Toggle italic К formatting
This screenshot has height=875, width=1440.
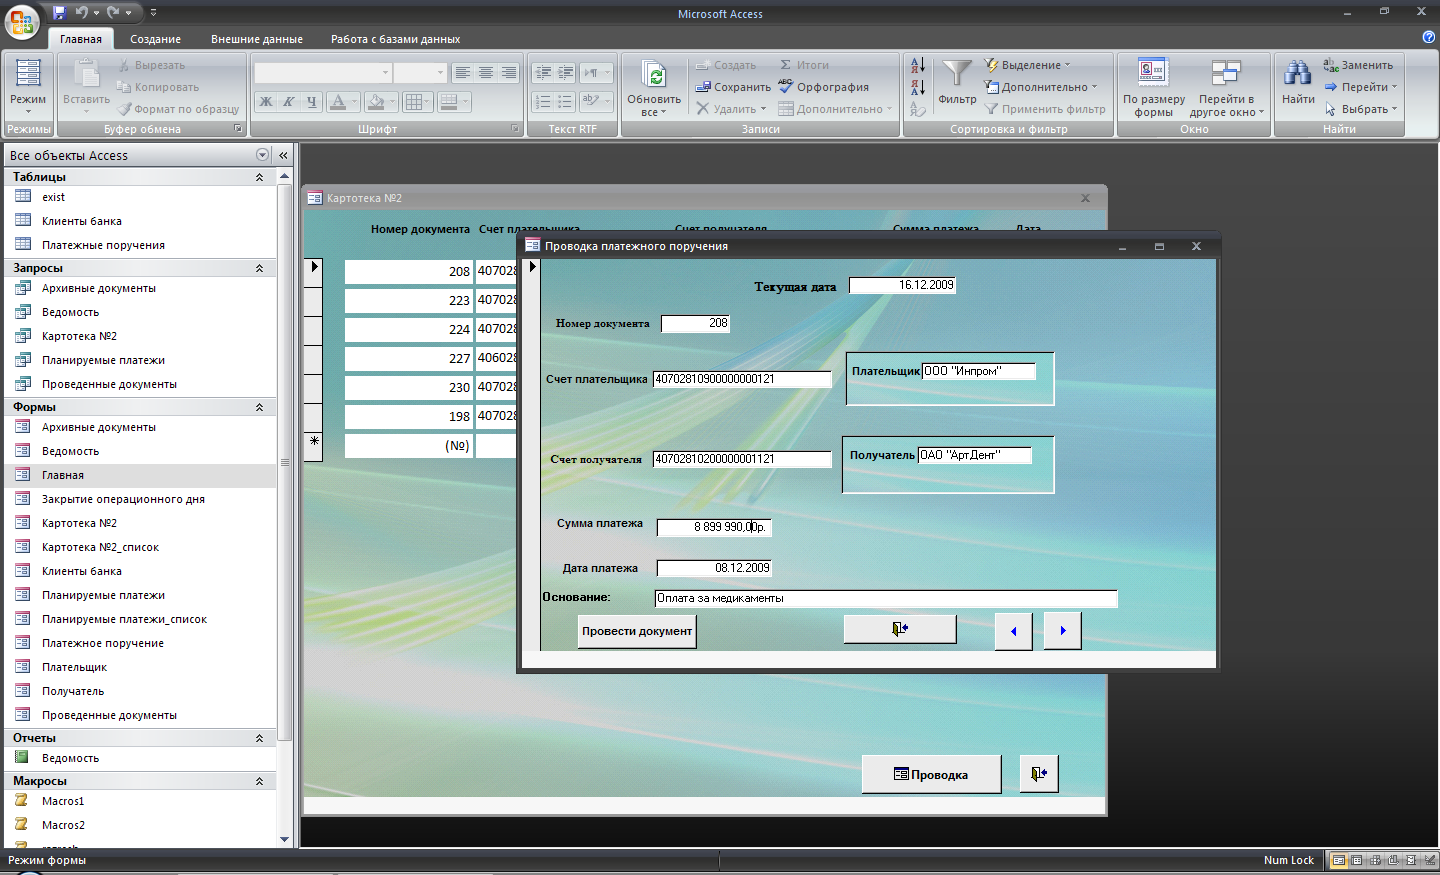288,102
